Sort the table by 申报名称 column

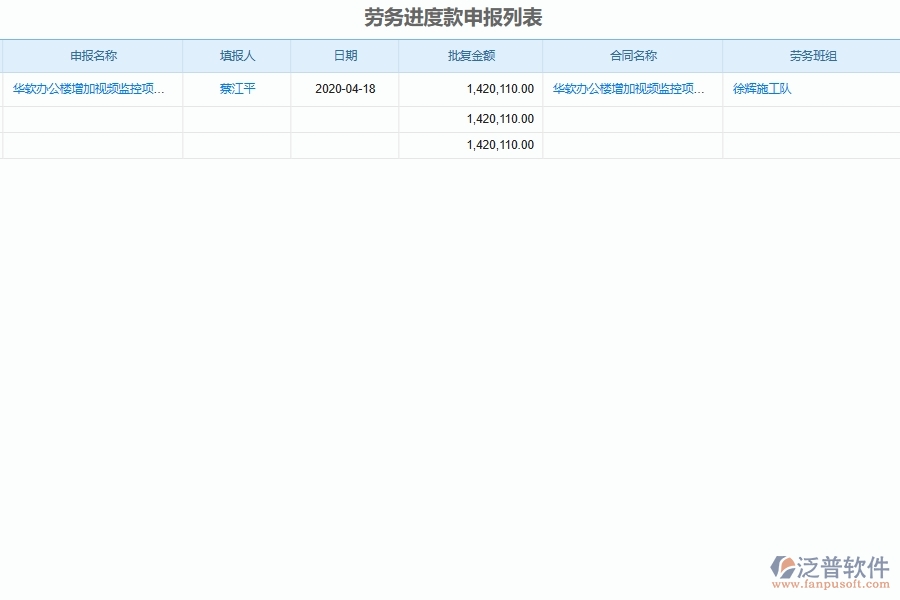[92, 56]
